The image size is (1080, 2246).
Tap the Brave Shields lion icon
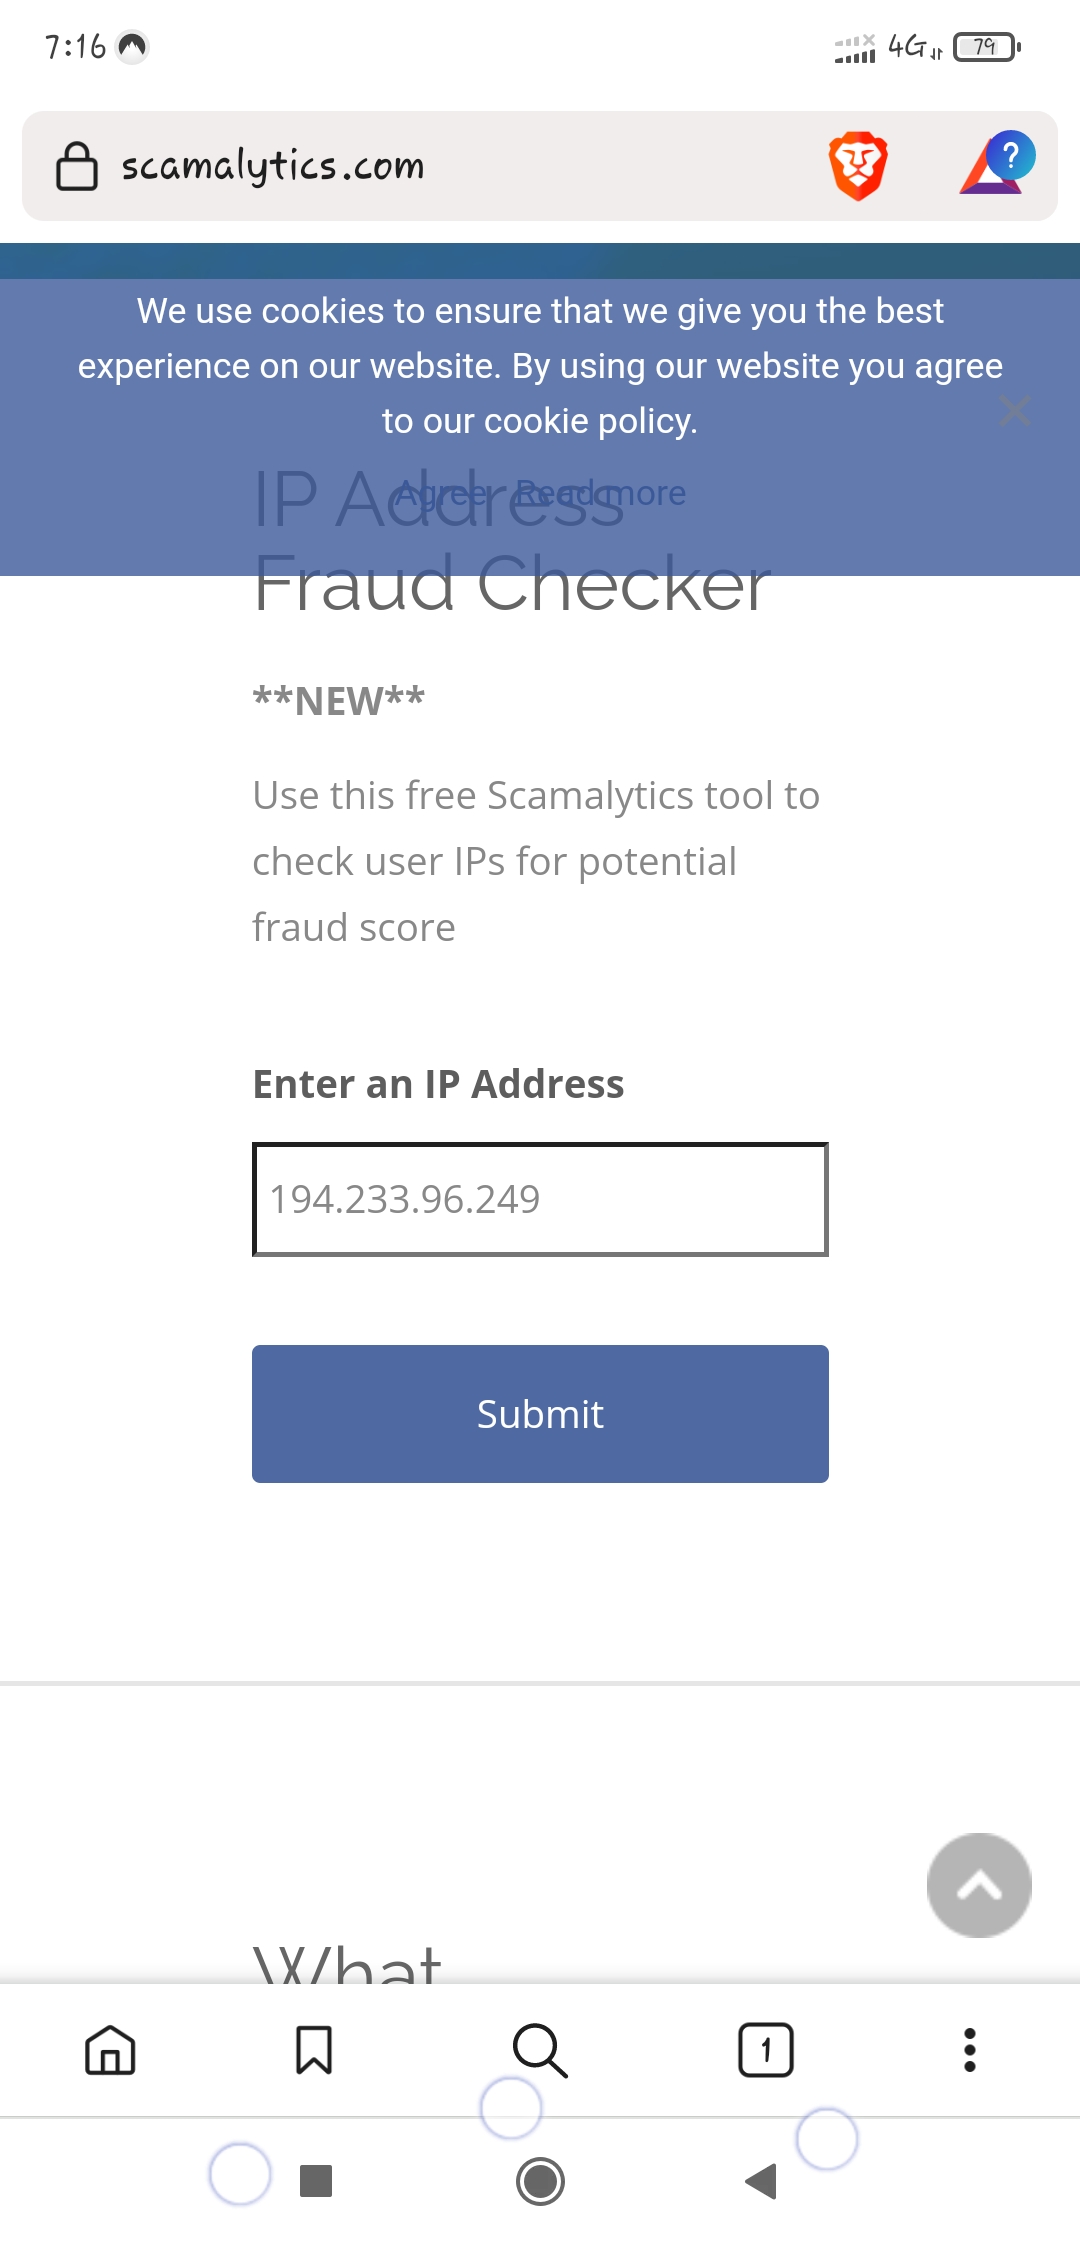click(858, 165)
